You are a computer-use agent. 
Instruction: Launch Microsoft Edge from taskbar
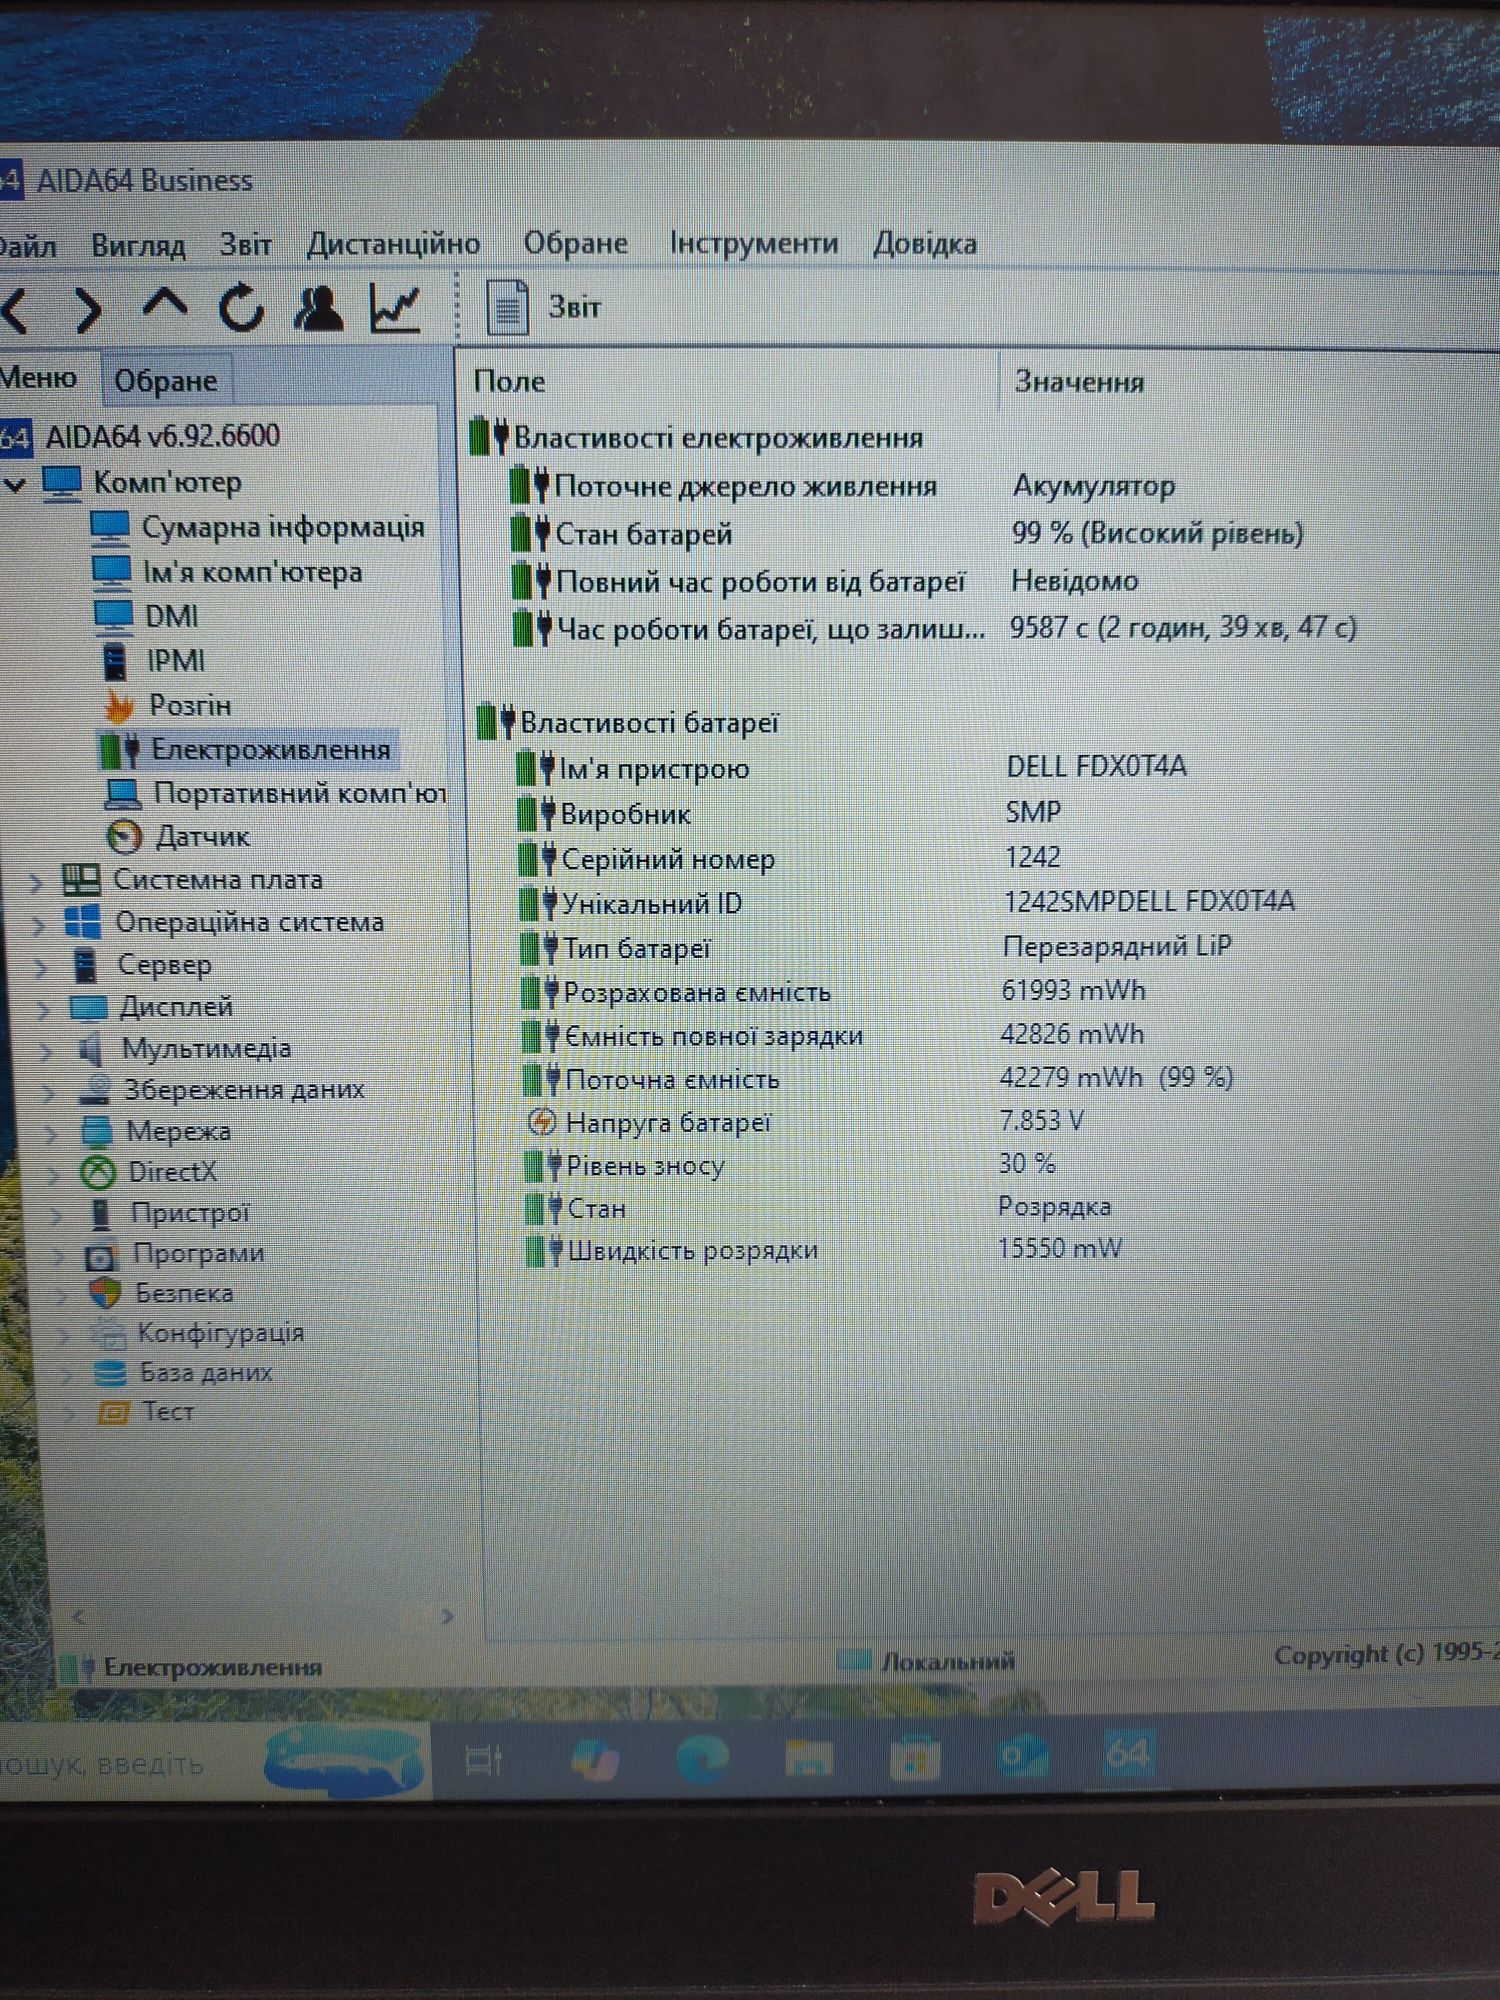[x=701, y=1760]
